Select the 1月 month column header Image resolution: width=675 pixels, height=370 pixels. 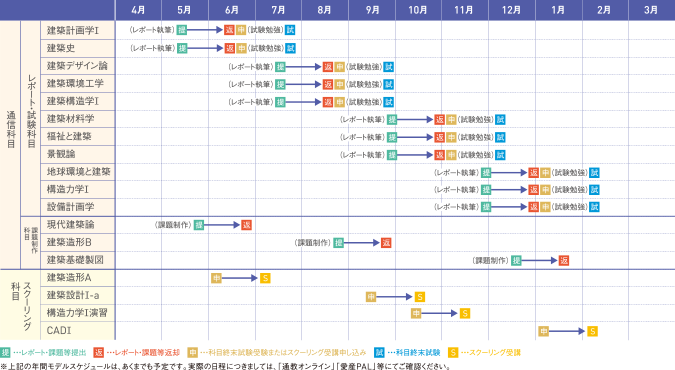point(558,10)
